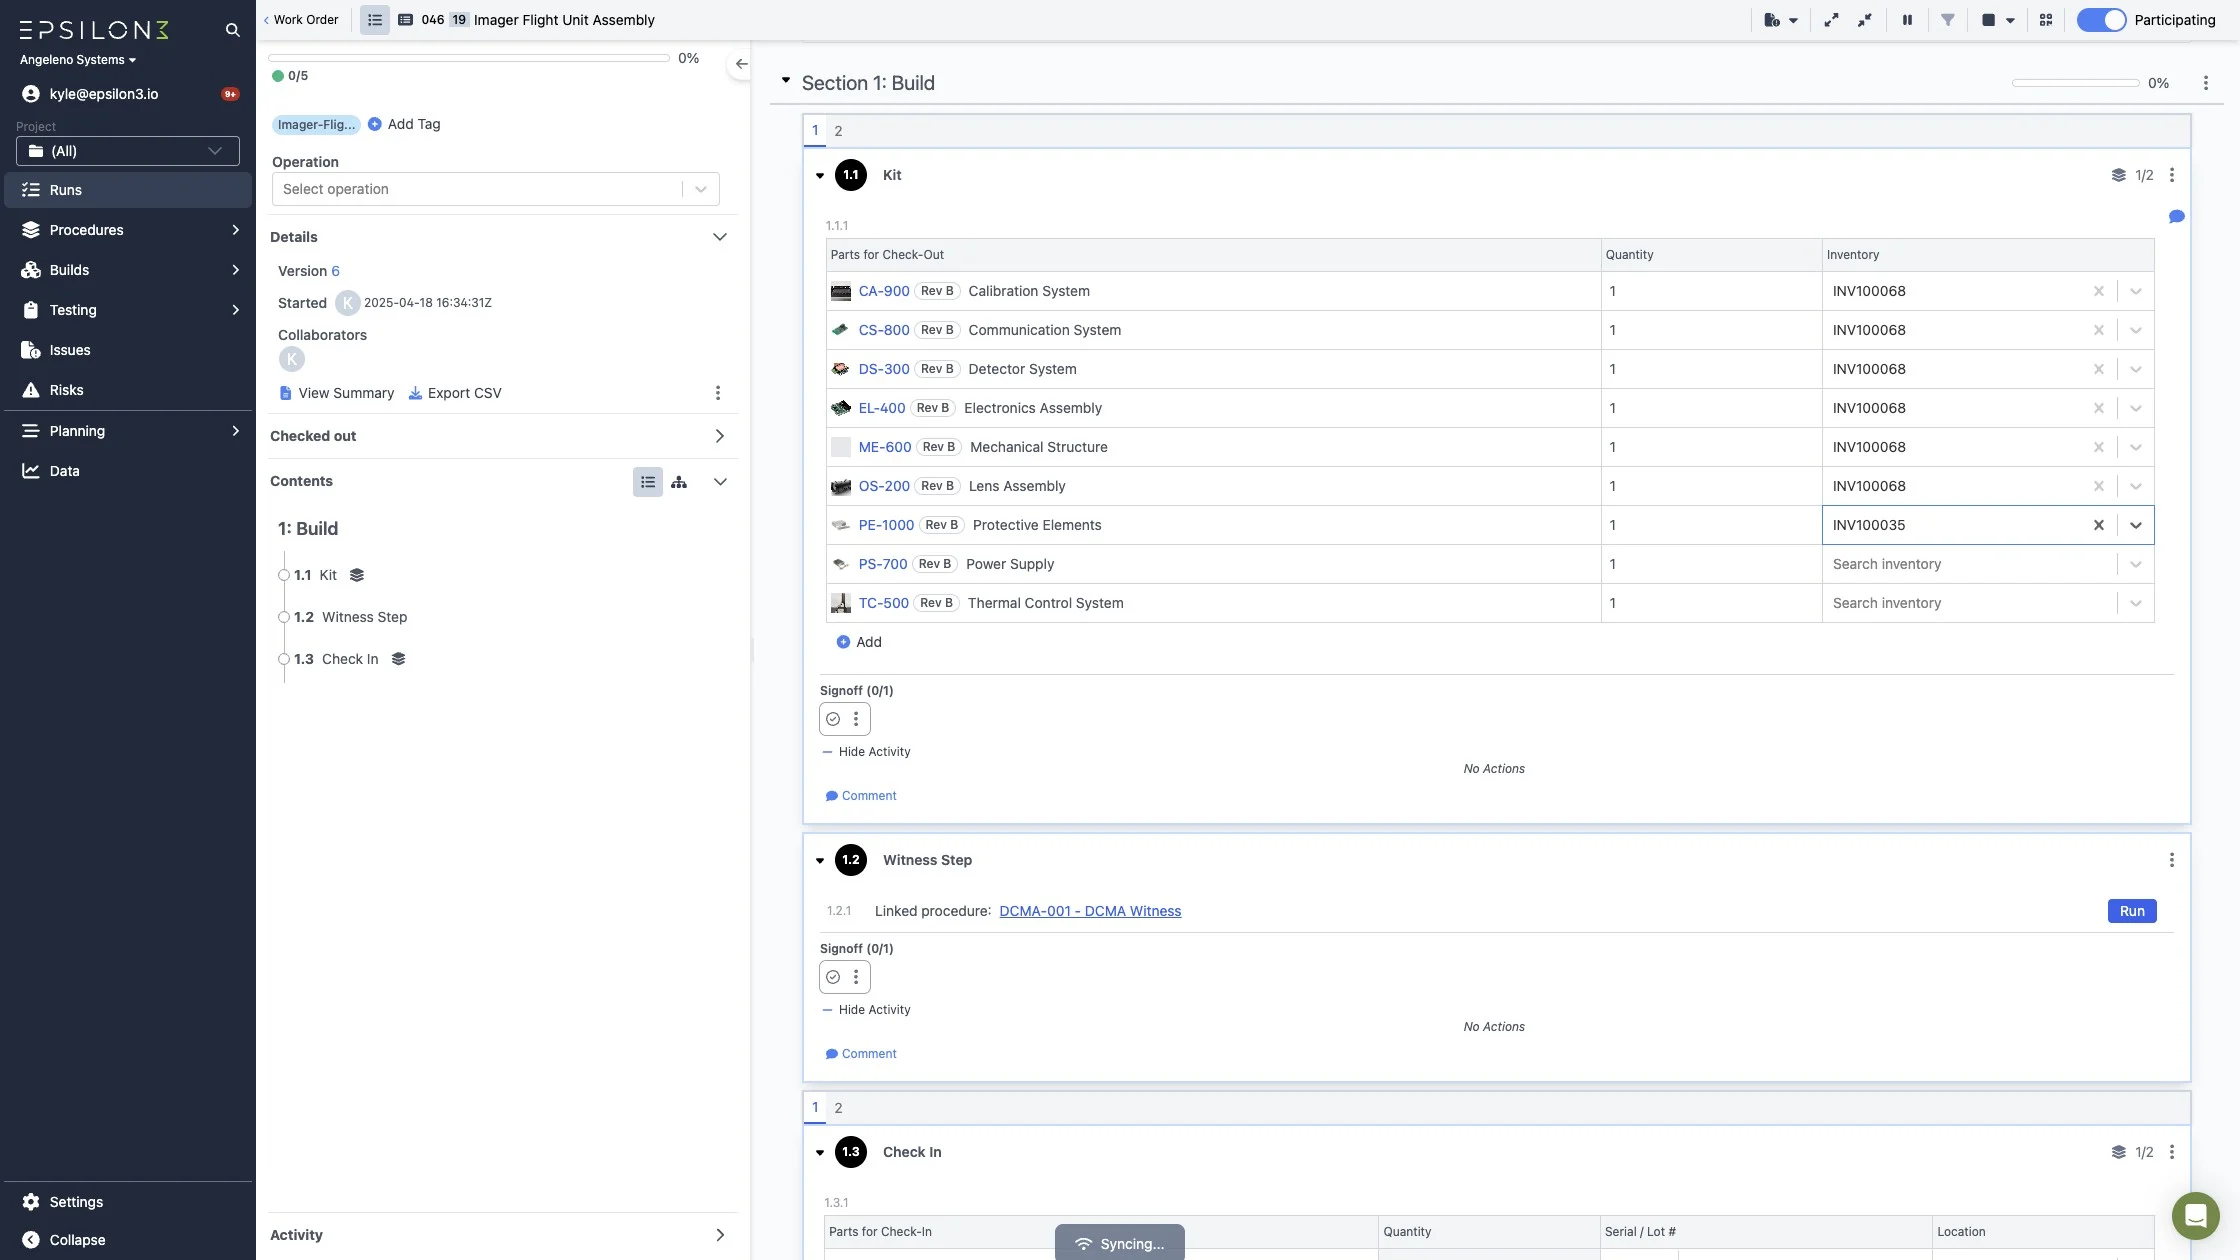This screenshot has width=2240, height=1260.
Task: Sign off the Witness Step checkmark
Action: click(833, 977)
